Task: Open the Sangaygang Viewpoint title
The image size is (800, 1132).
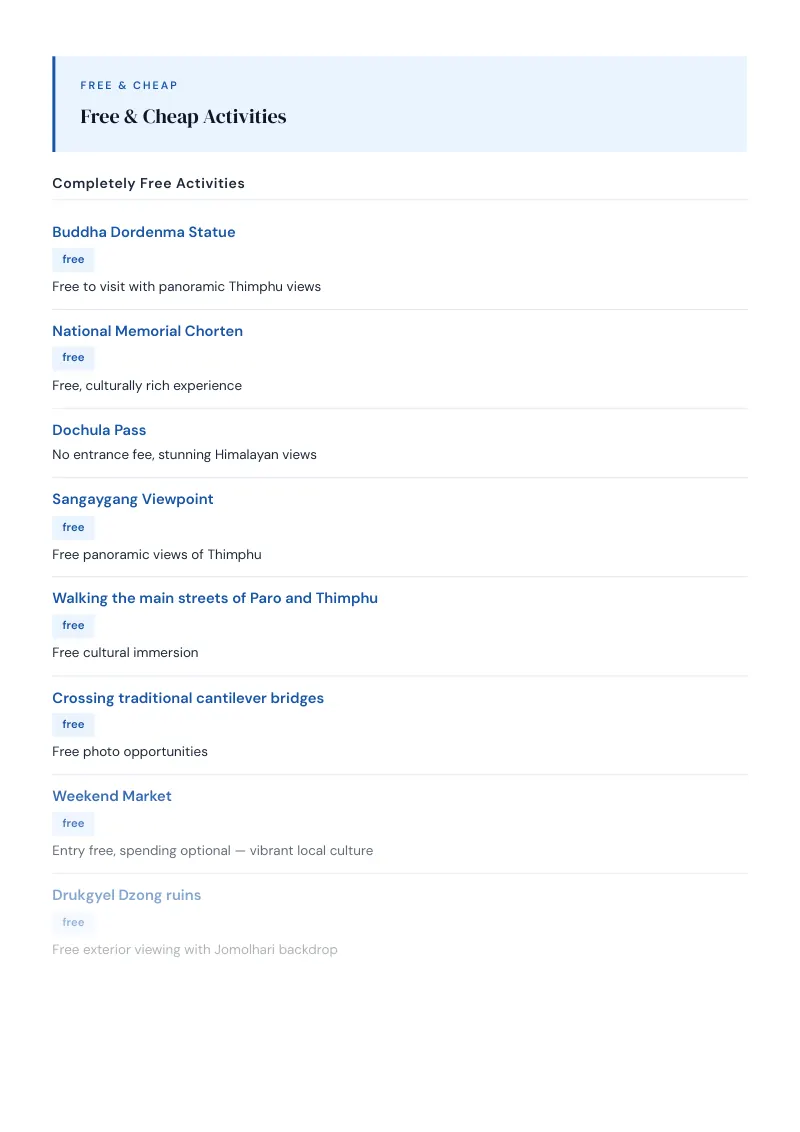Action: (x=133, y=499)
